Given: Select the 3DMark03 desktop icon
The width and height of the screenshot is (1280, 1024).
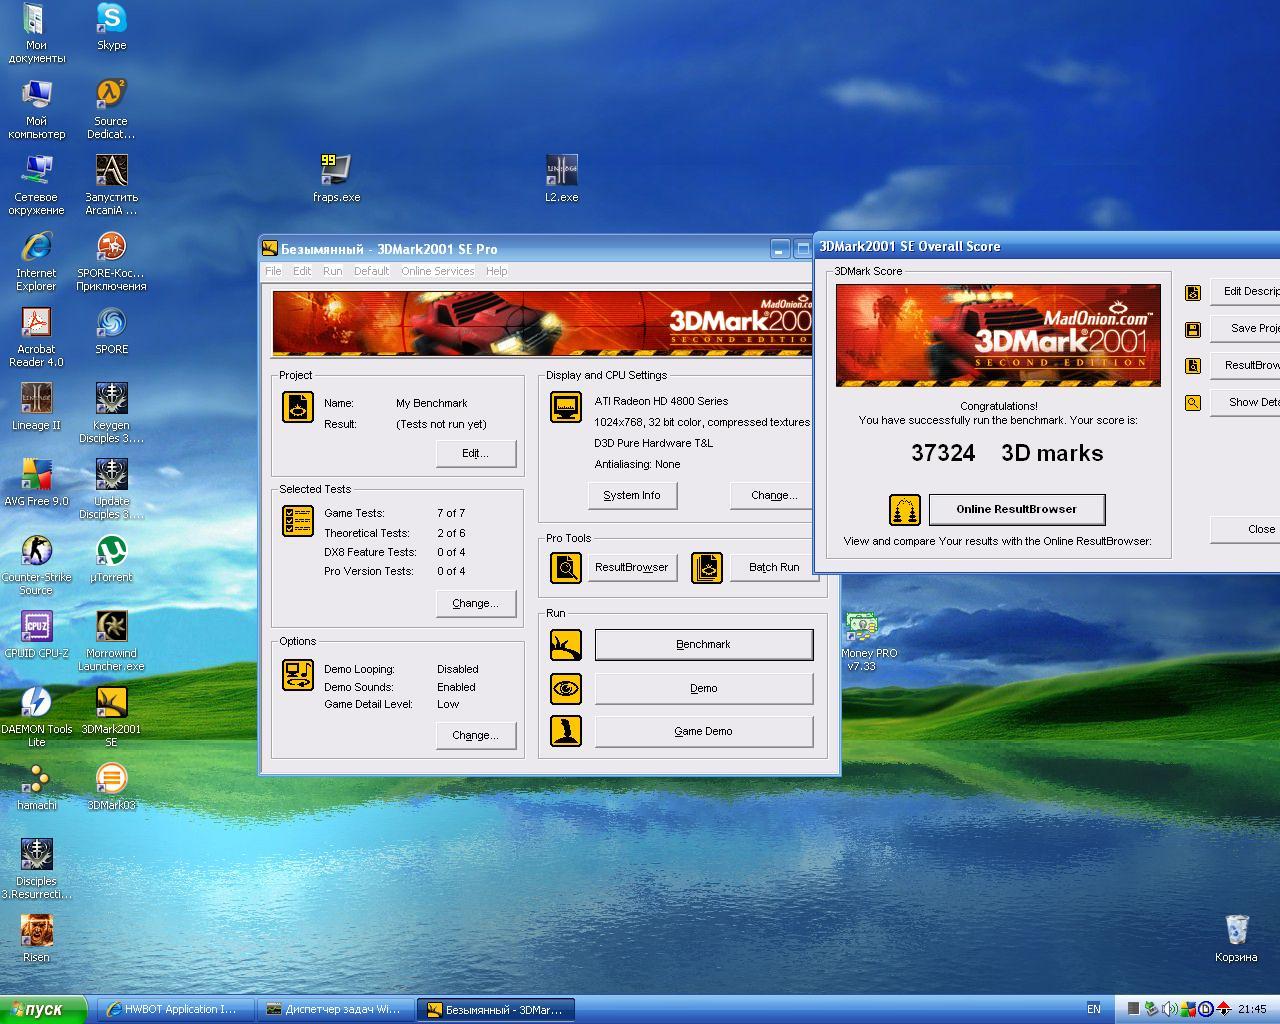Looking at the screenshot, I should point(111,787).
